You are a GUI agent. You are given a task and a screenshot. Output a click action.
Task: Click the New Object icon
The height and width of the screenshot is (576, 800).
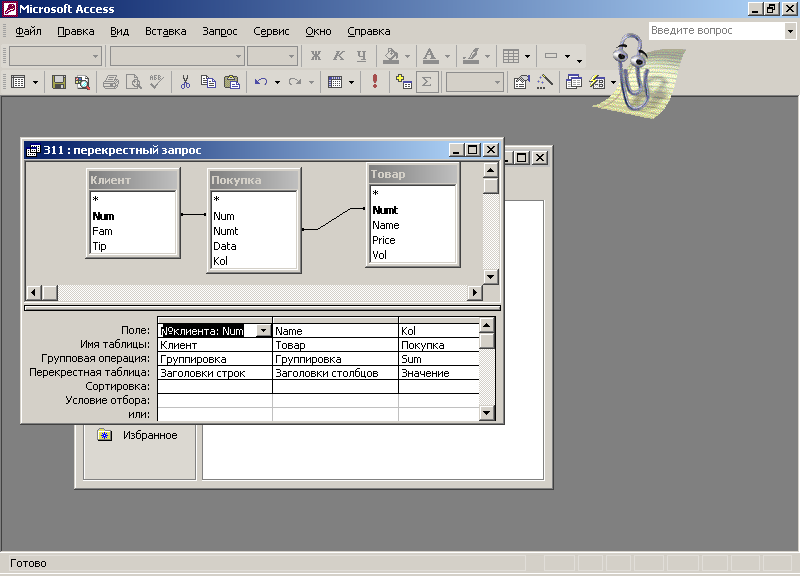click(x=597, y=82)
